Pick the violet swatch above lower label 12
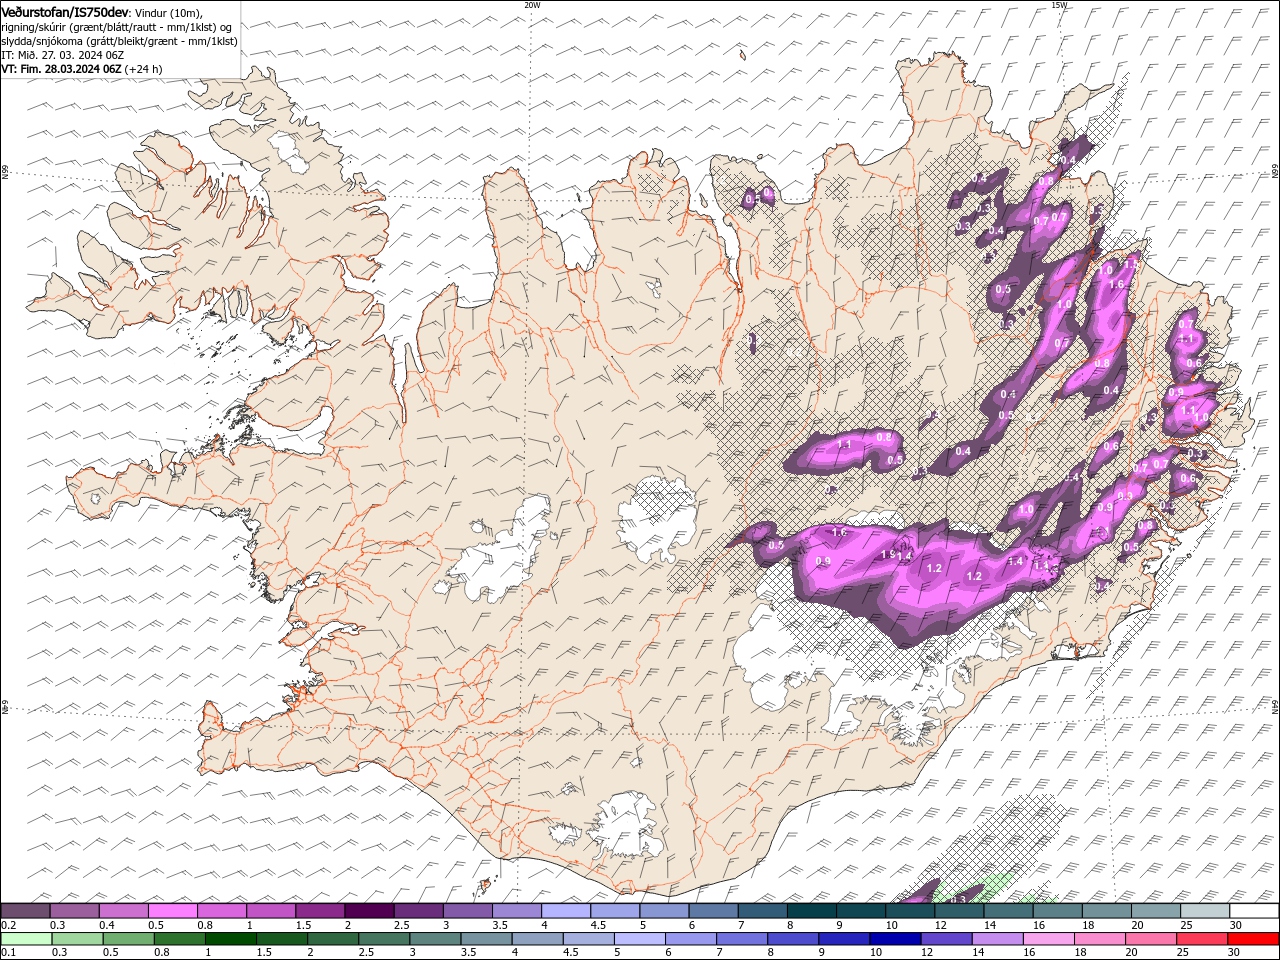The image size is (1280, 960). (947, 939)
